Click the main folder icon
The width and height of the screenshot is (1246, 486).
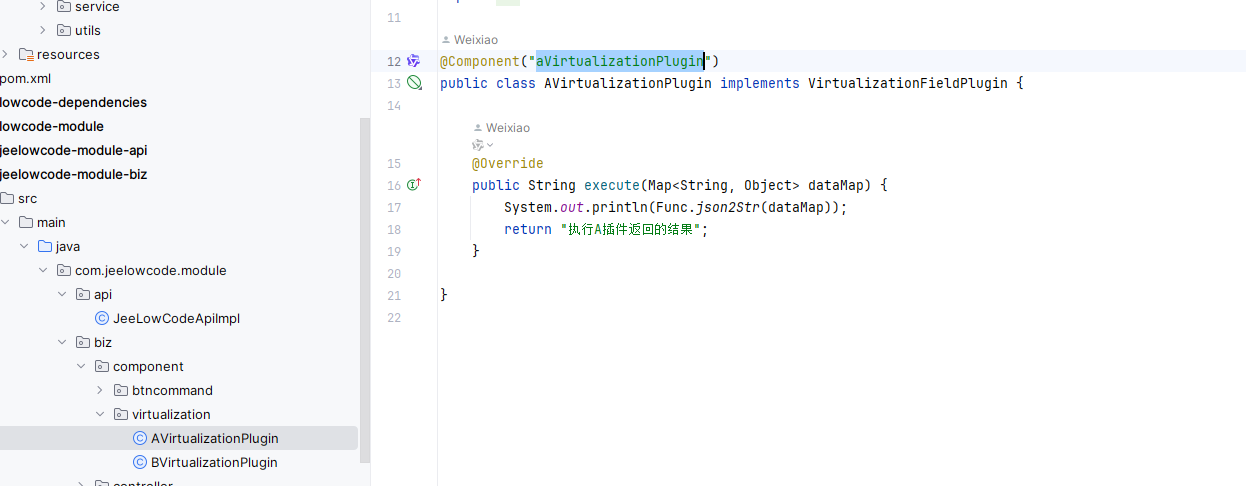(26, 222)
